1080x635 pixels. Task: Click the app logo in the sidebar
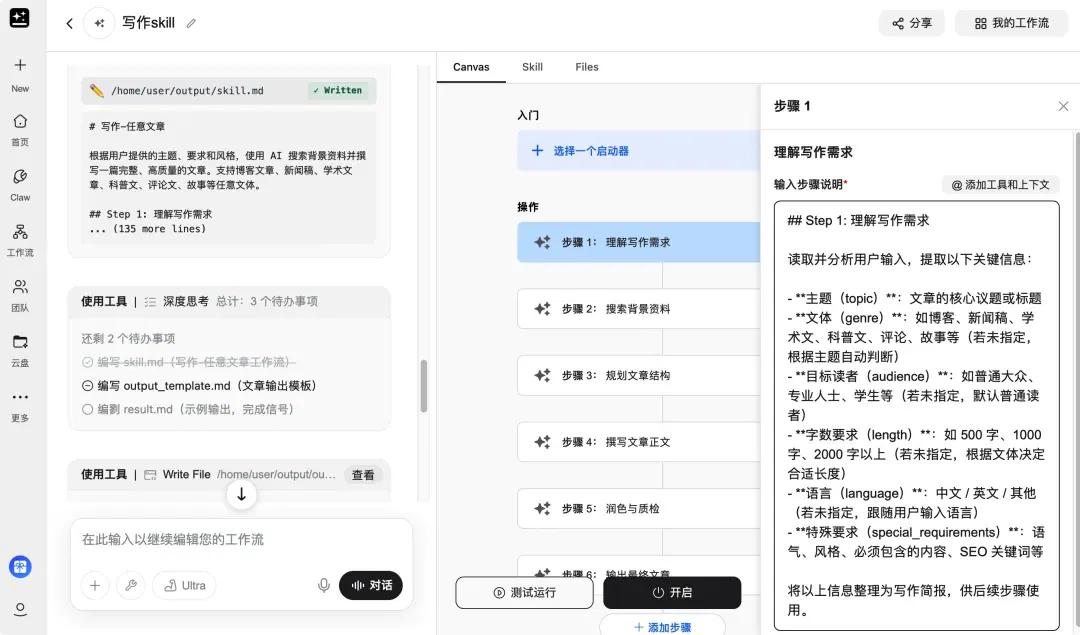coord(19,18)
